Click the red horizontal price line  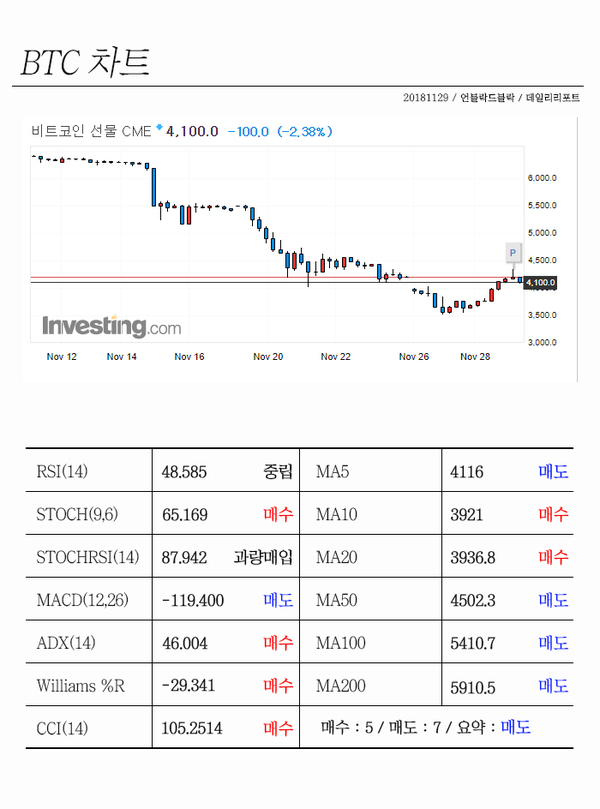coord(277,278)
